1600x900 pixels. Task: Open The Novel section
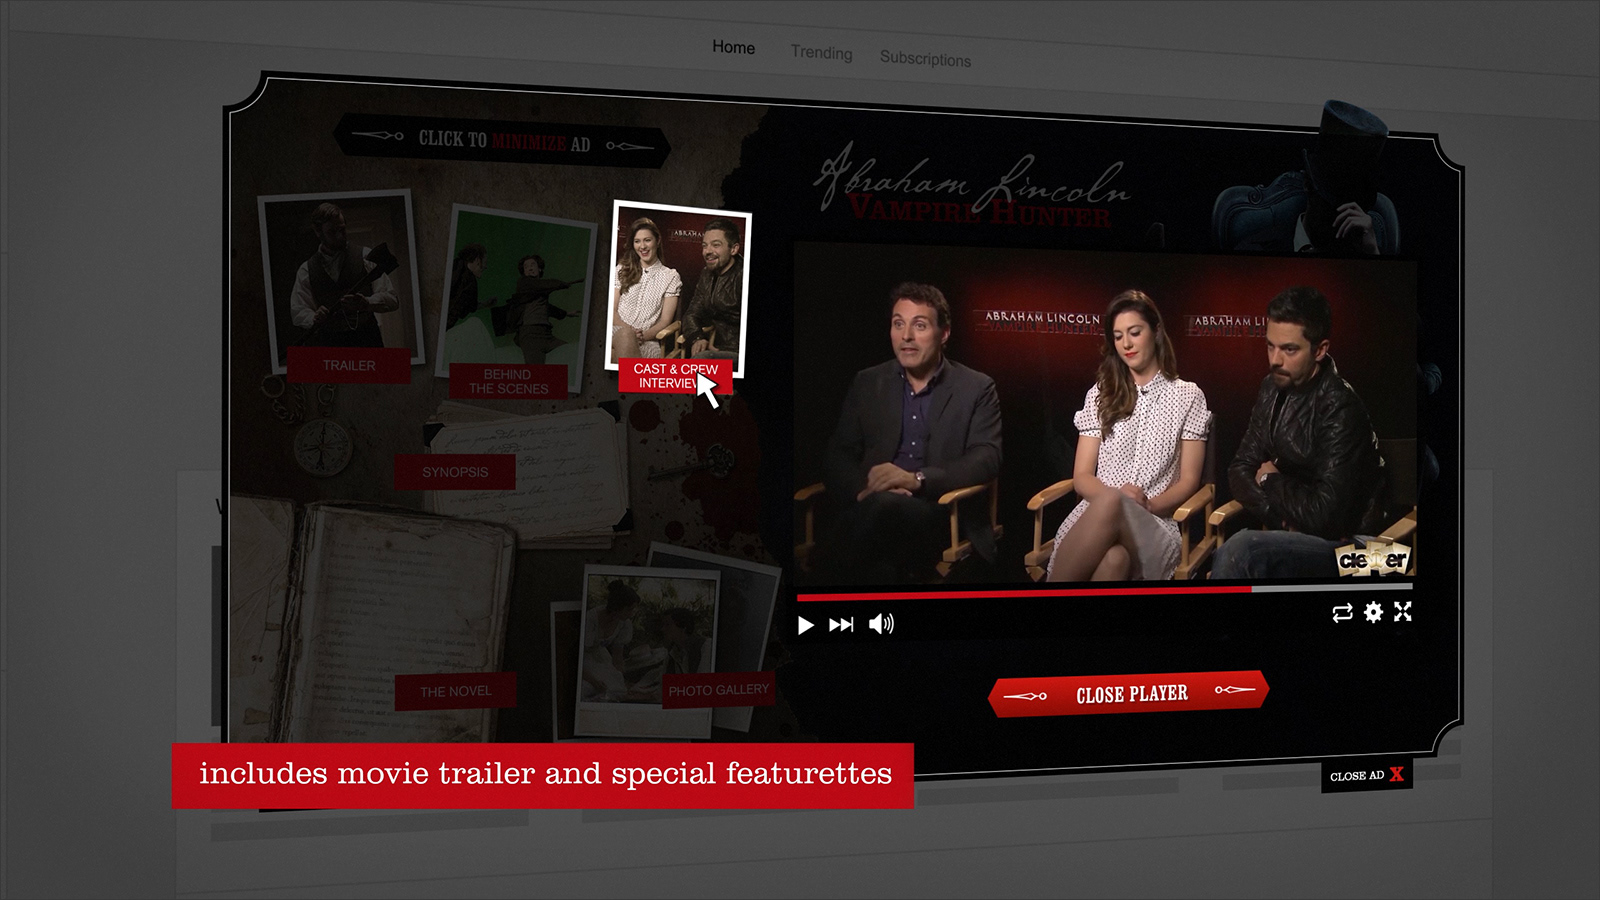455,691
